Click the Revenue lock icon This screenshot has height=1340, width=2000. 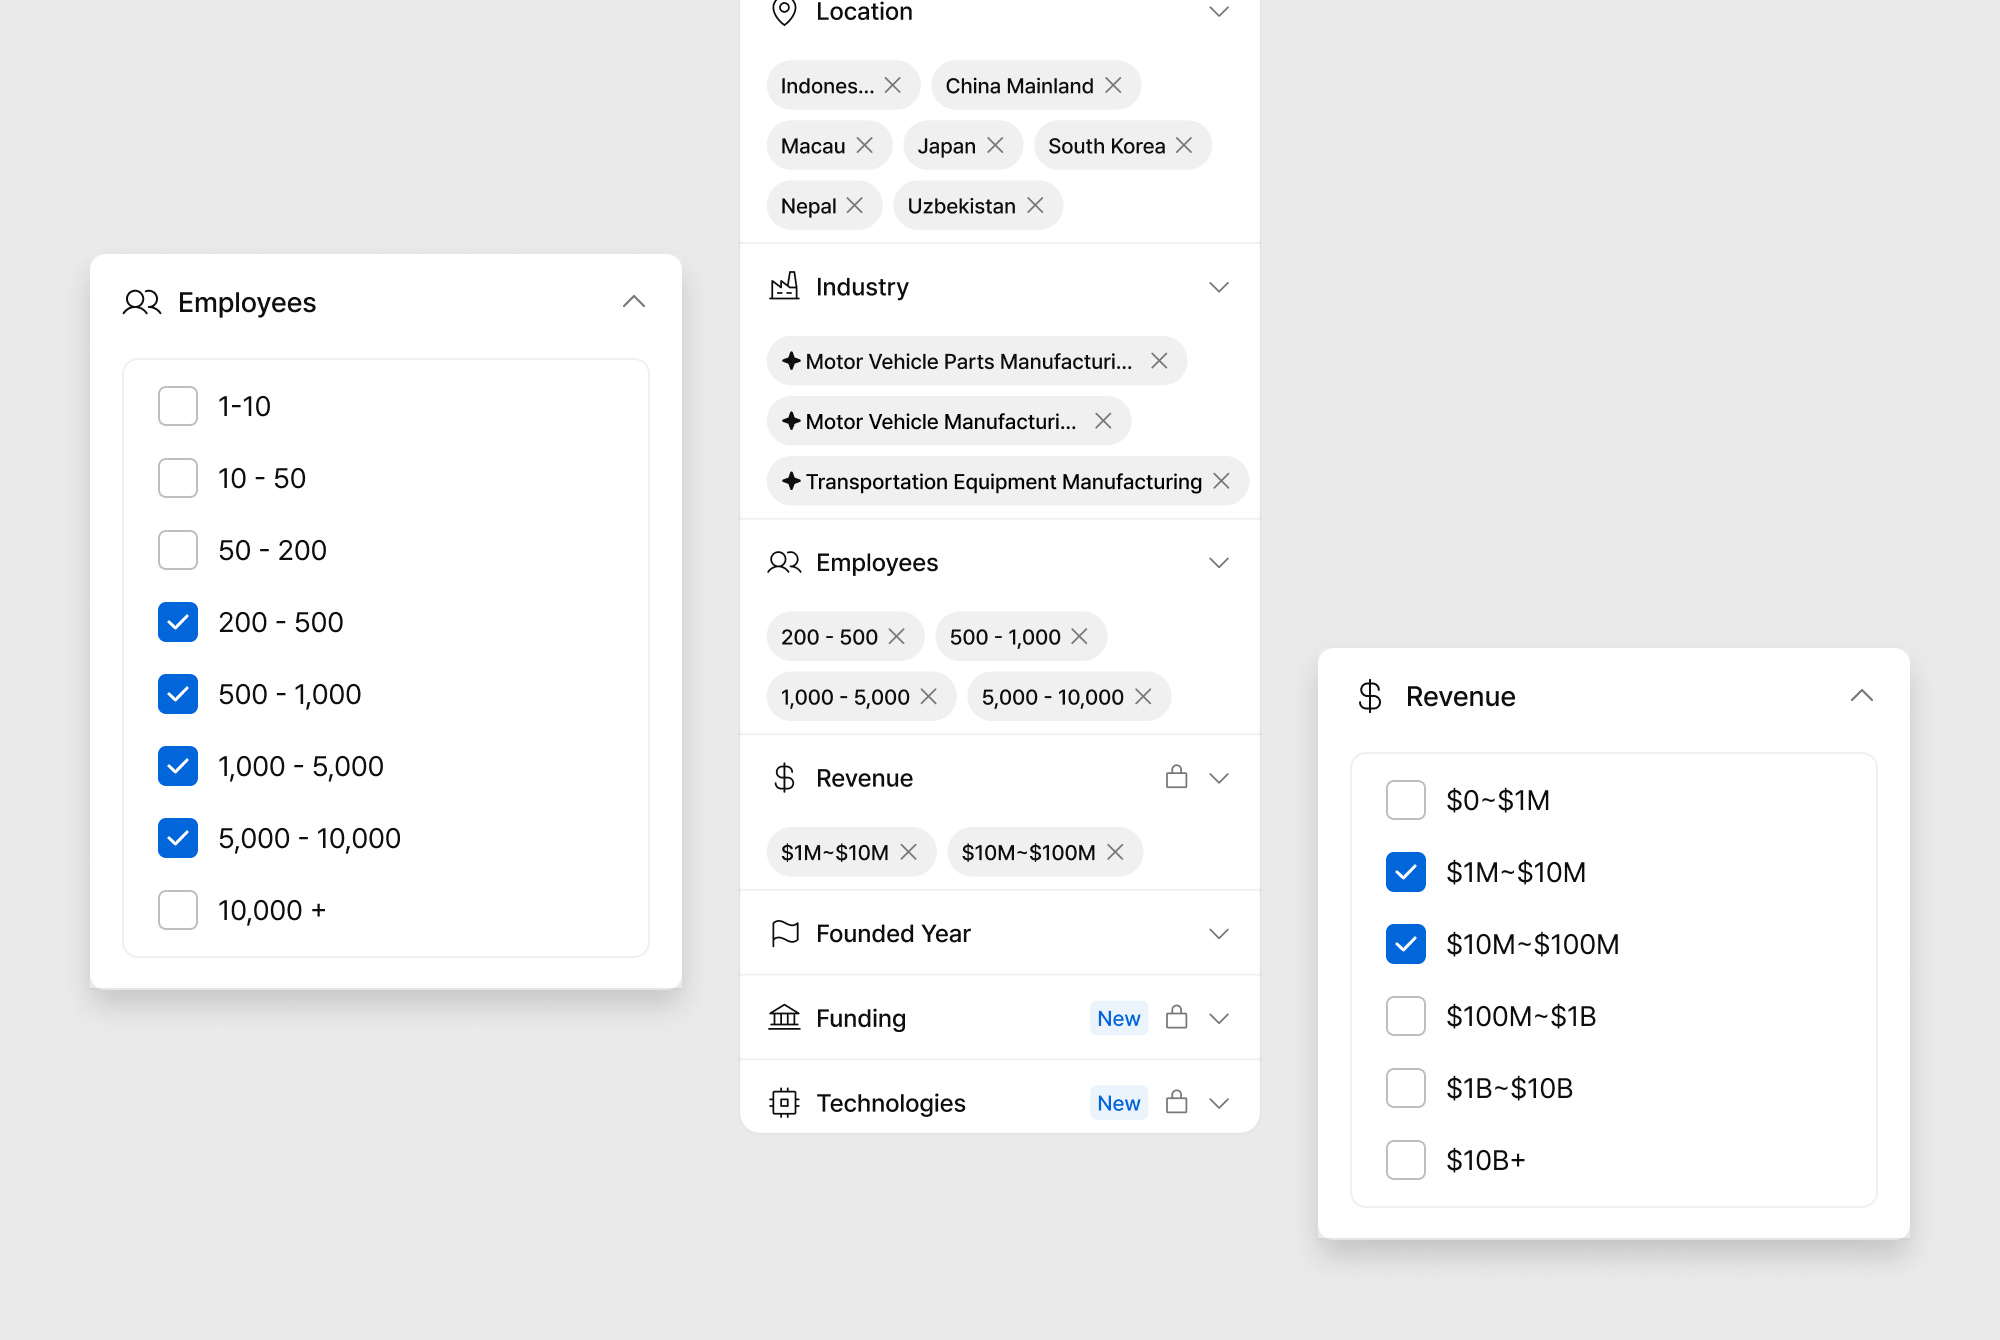pos(1176,777)
